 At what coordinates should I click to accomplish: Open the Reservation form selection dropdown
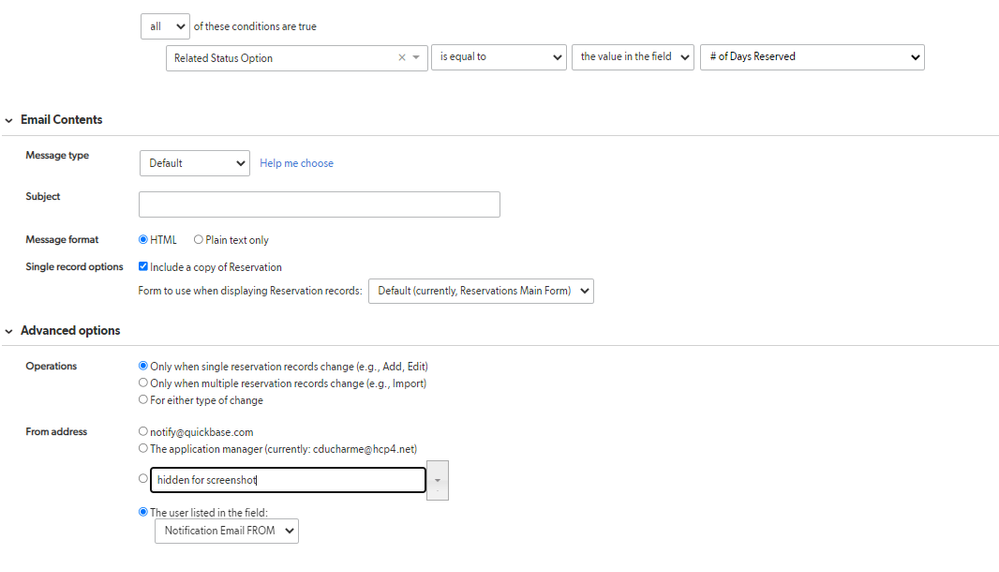[481, 291]
